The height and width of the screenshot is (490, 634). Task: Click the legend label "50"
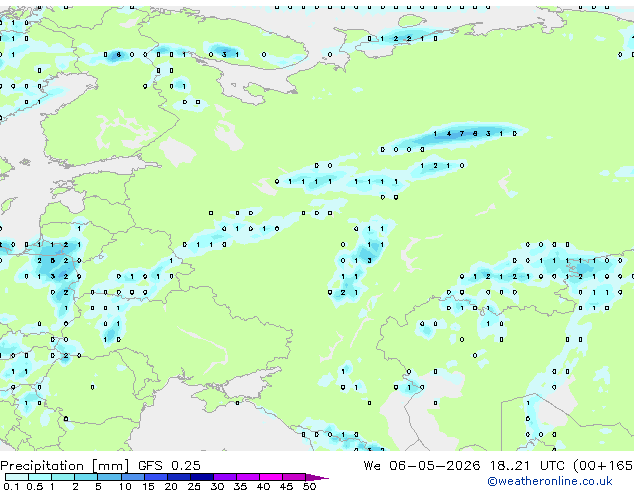[x=309, y=486]
